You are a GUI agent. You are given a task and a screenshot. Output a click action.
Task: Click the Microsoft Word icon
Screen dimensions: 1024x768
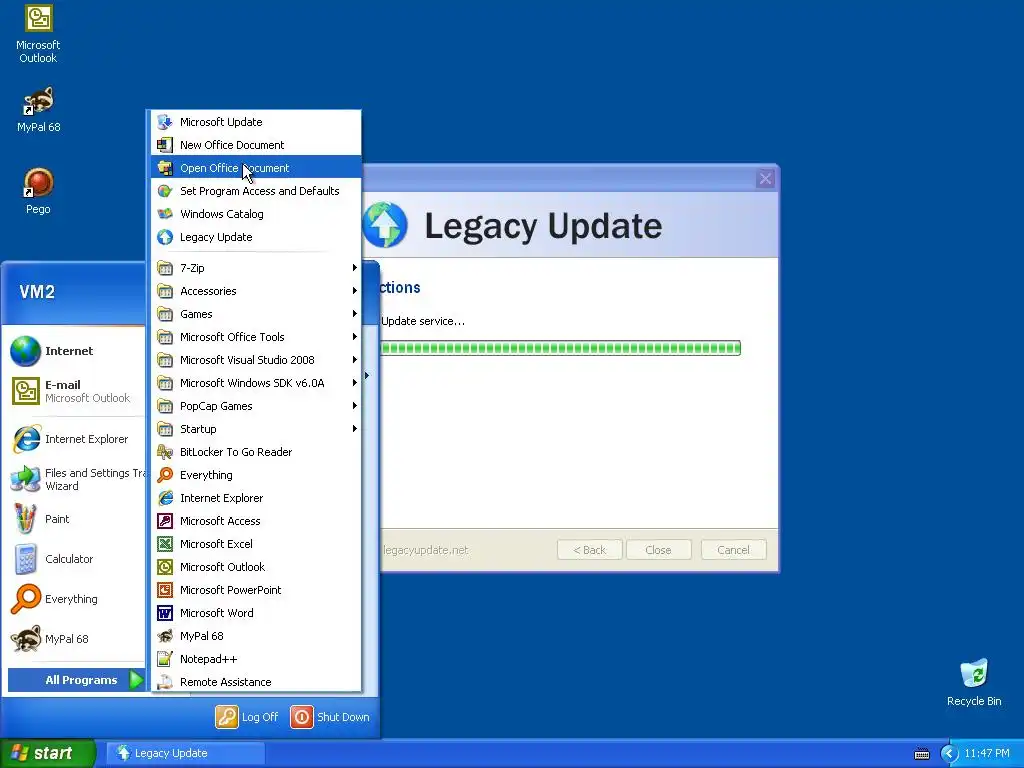[165, 613]
